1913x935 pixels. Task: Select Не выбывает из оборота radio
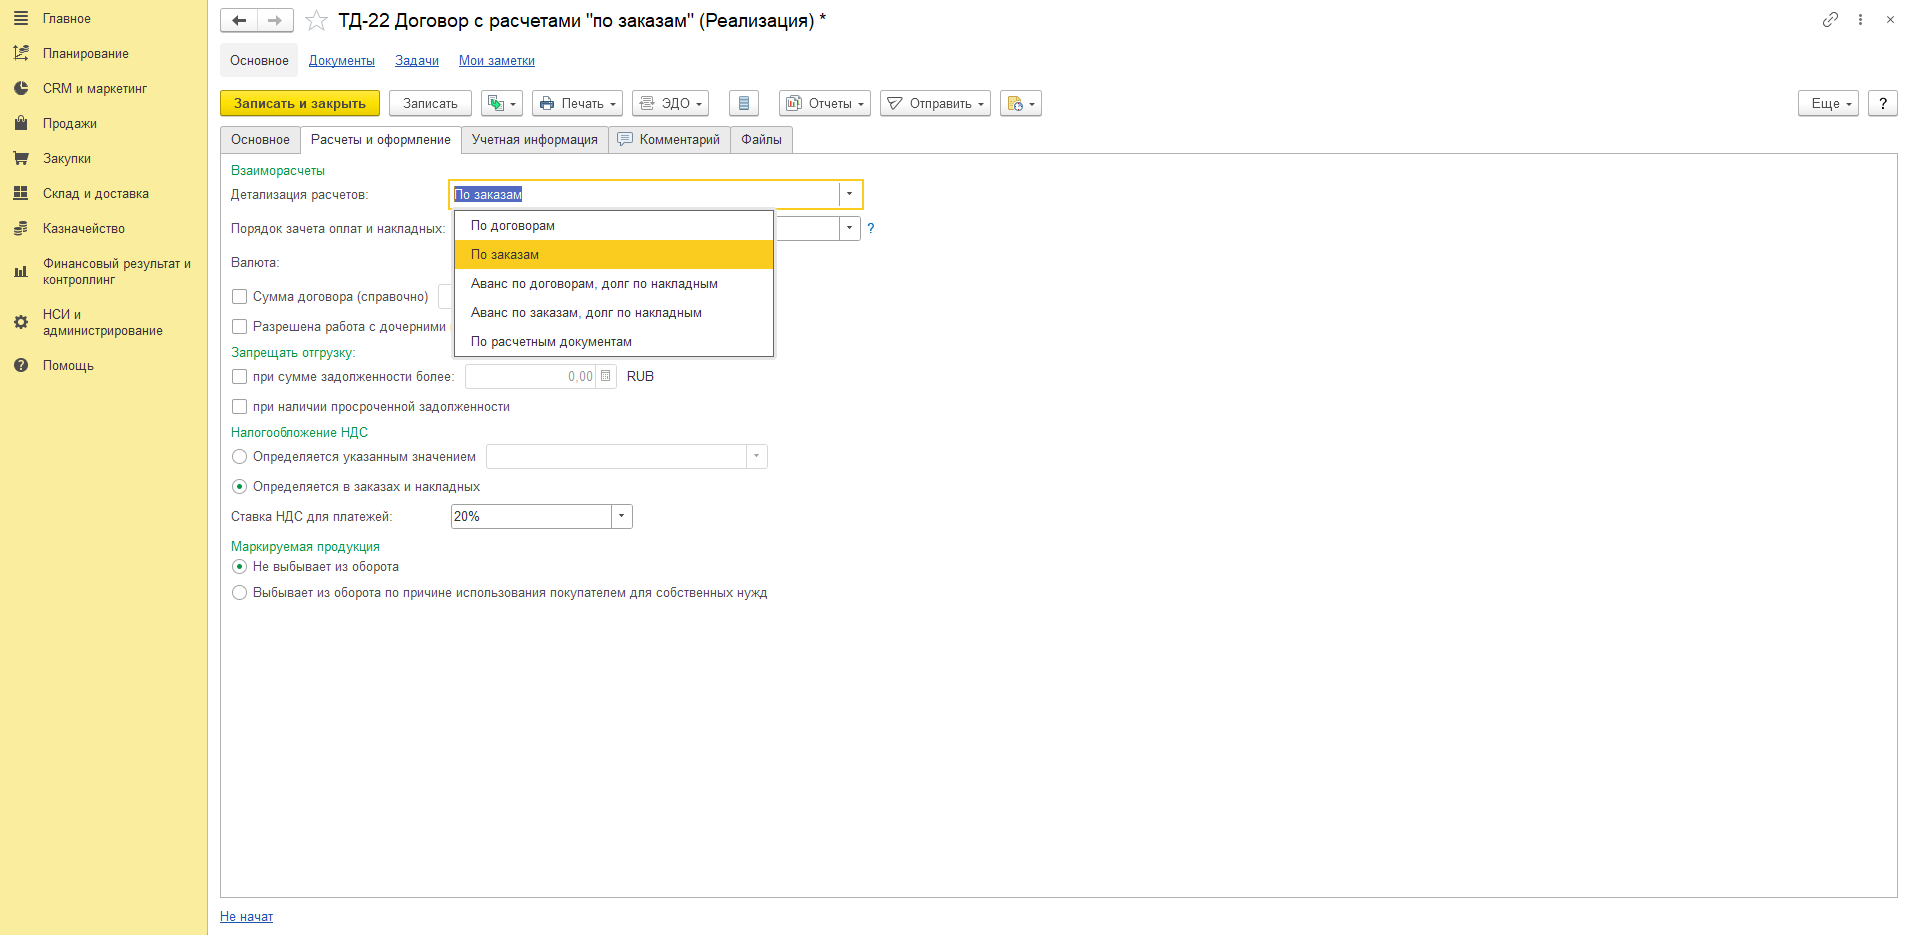tap(239, 567)
